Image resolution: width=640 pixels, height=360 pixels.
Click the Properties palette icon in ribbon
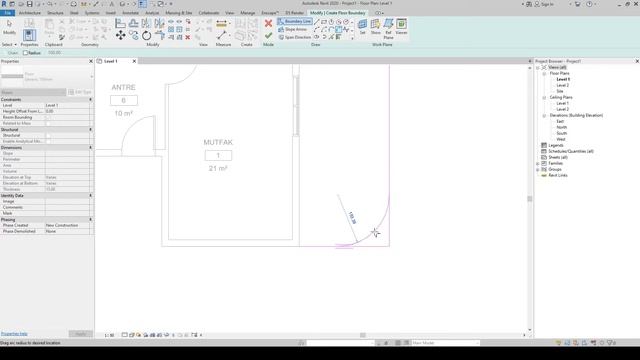(29, 35)
